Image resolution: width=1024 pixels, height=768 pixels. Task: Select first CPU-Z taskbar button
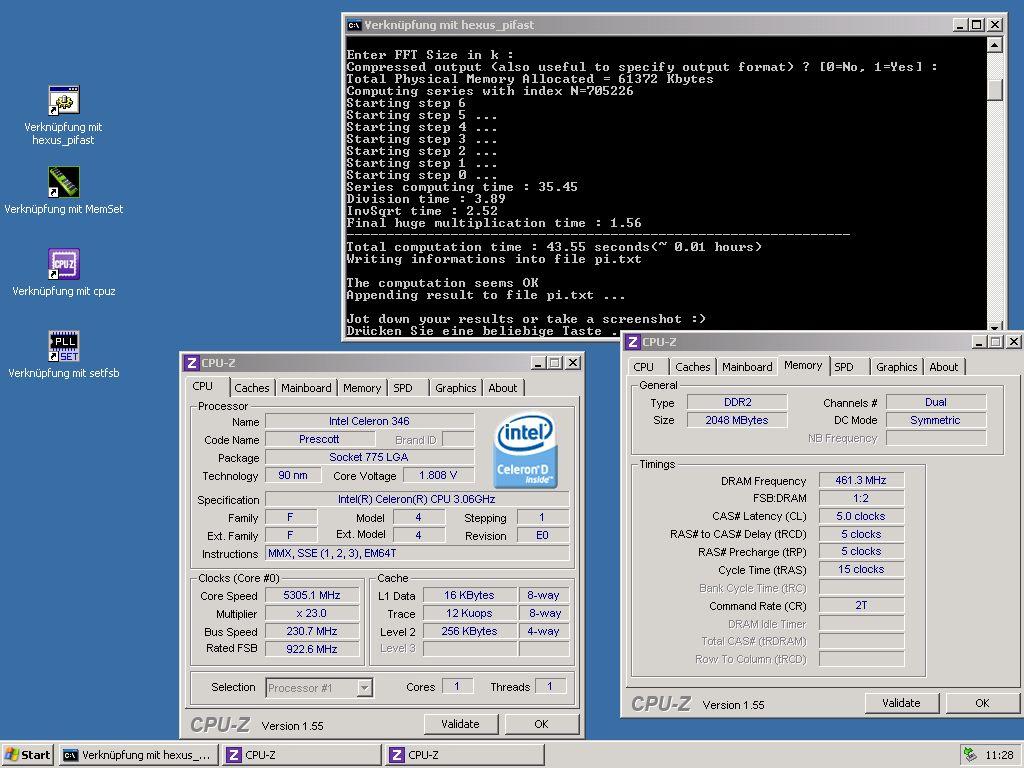click(x=302, y=755)
